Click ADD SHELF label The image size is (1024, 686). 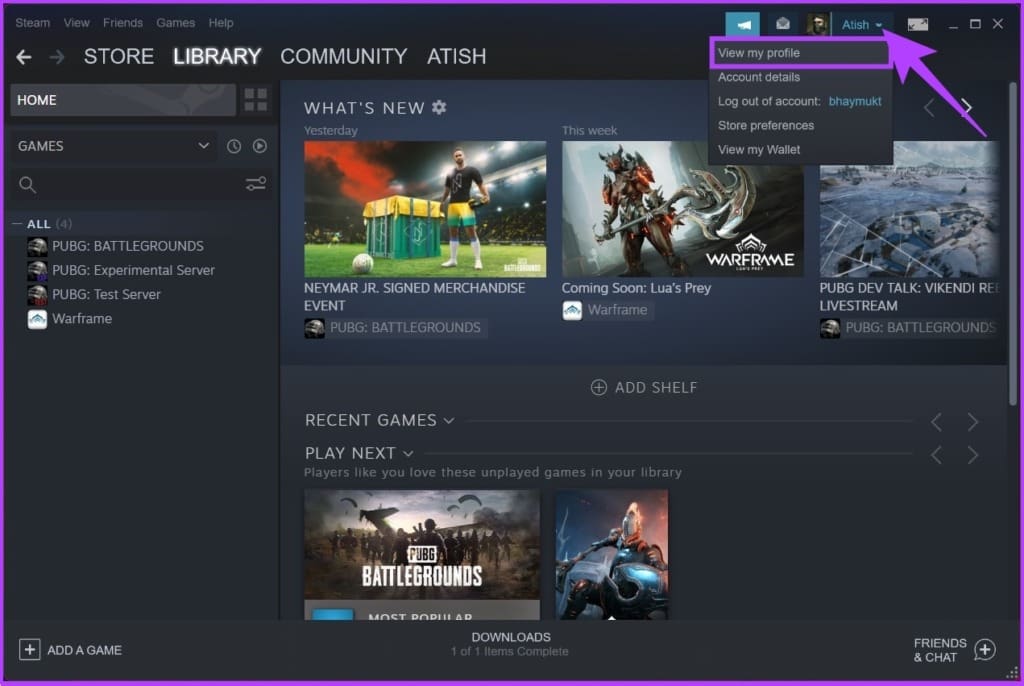(656, 388)
